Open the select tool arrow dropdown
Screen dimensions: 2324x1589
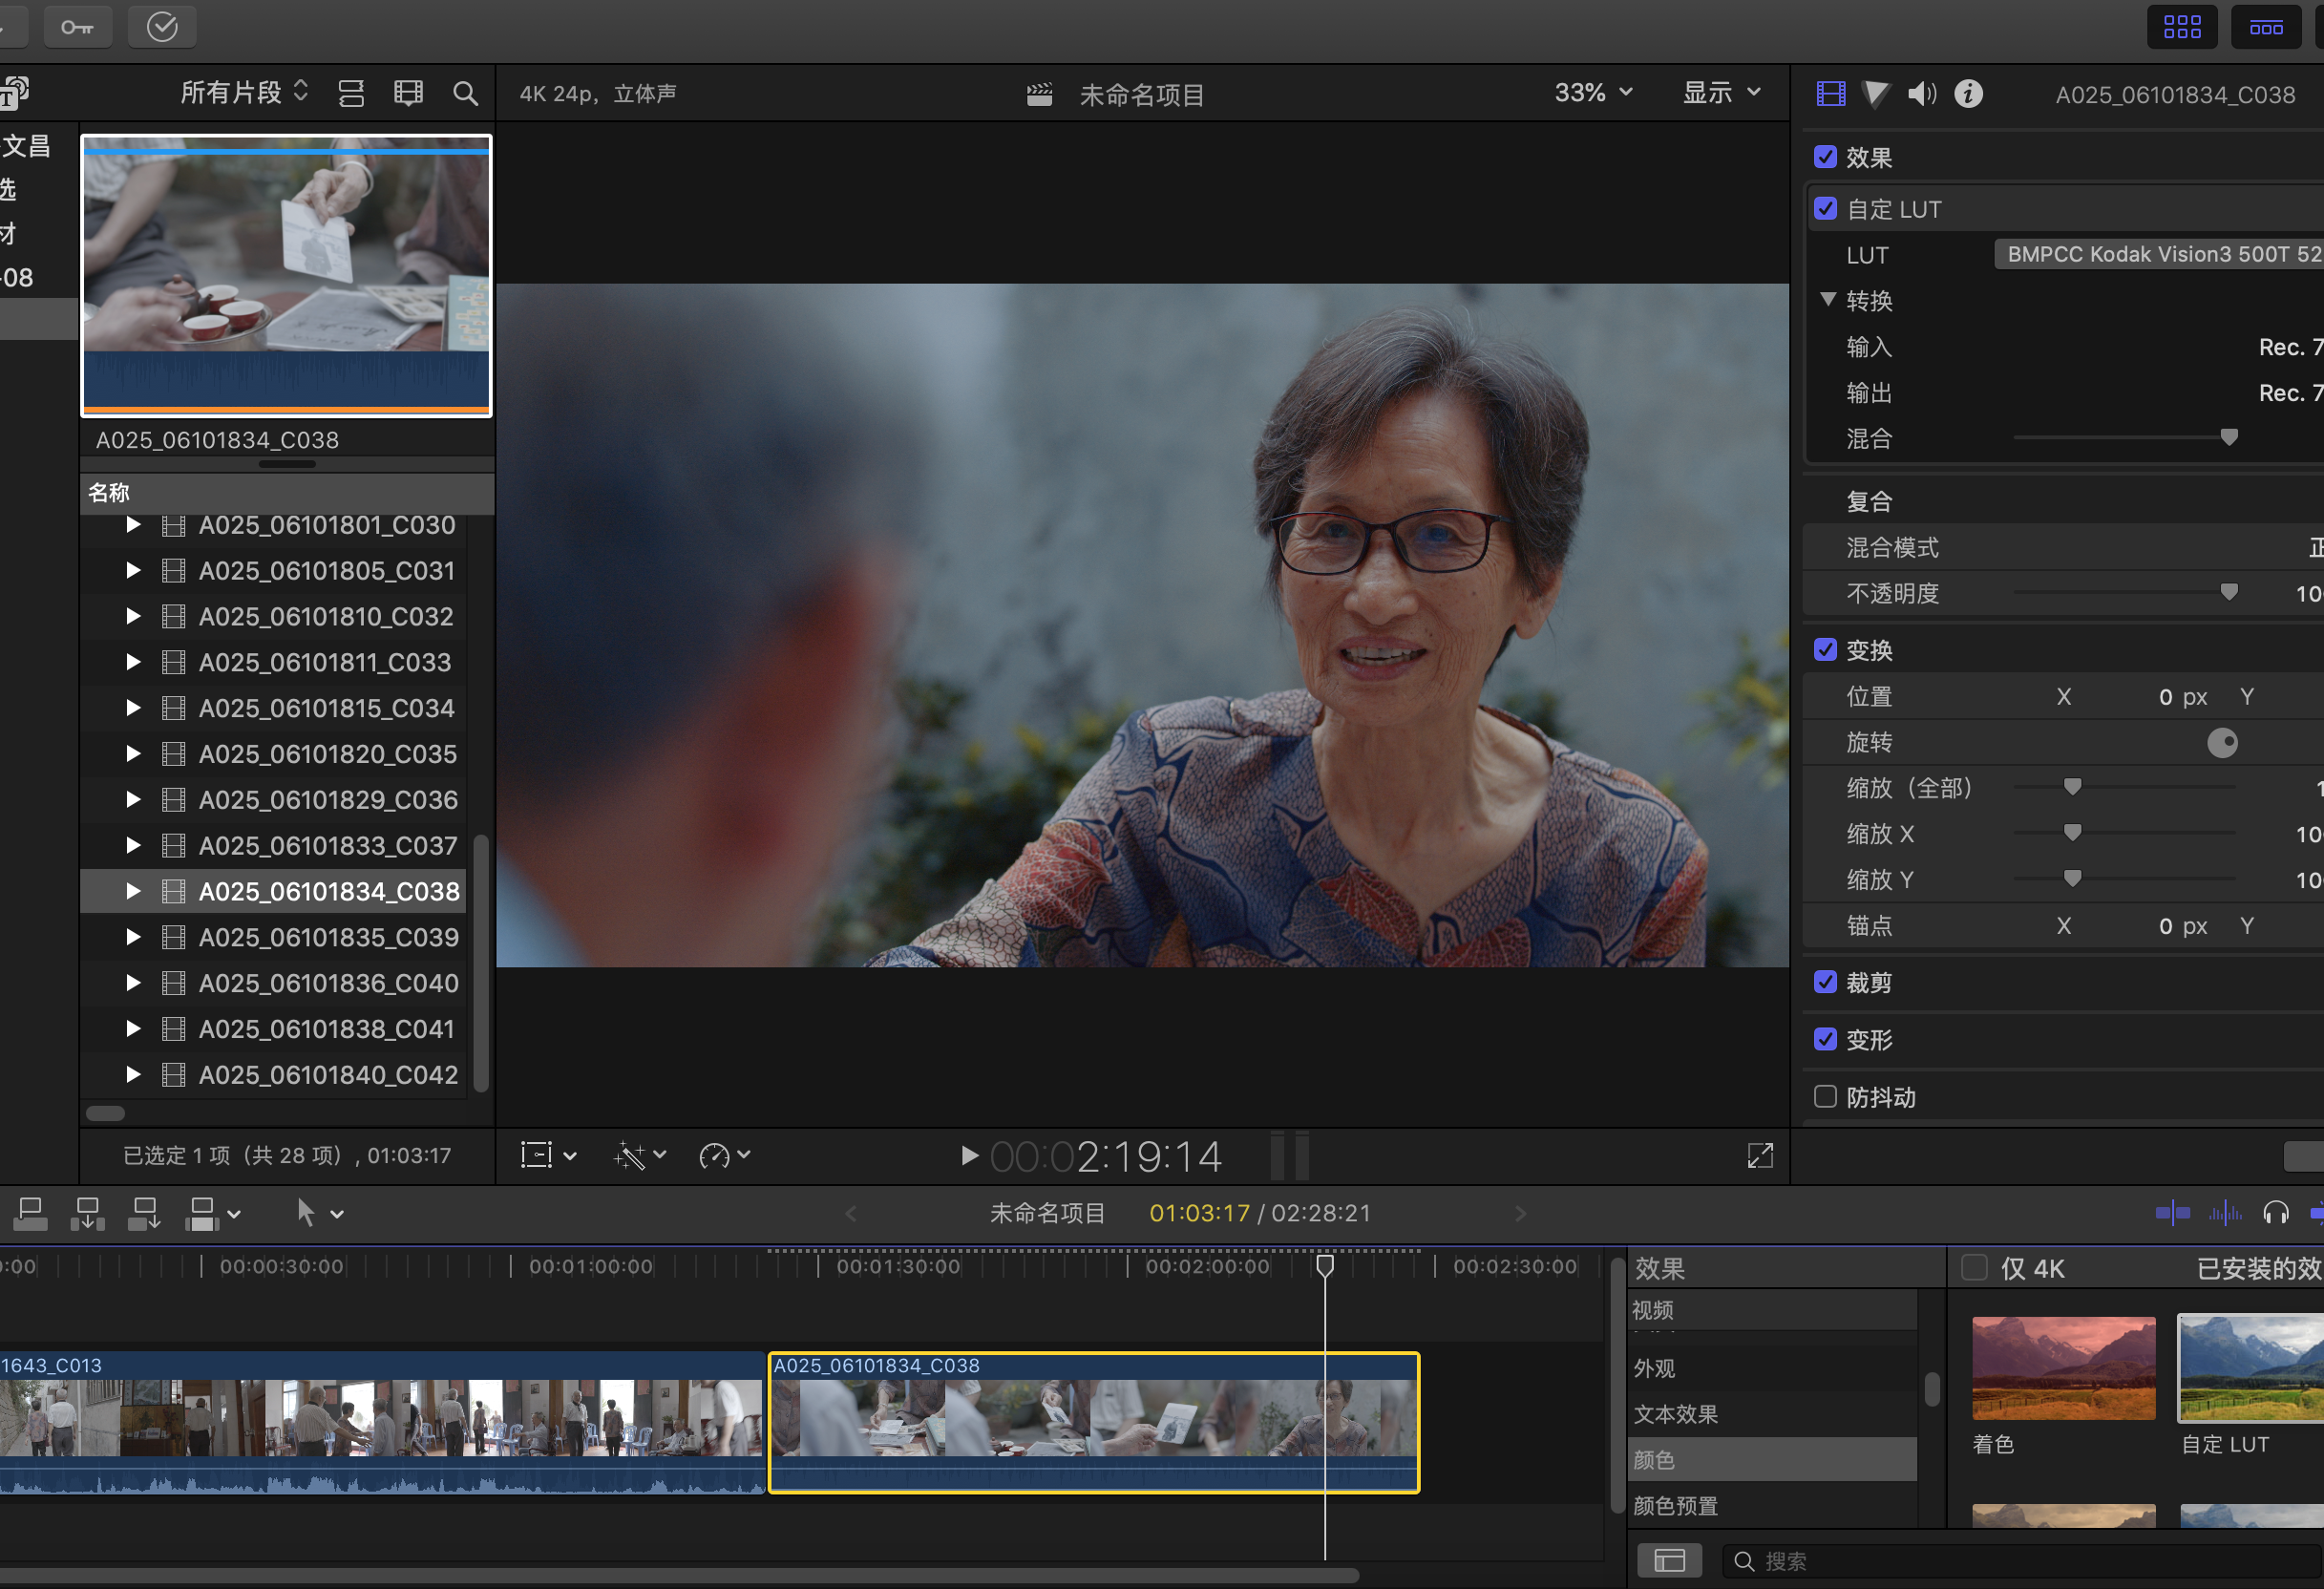tap(319, 1214)
